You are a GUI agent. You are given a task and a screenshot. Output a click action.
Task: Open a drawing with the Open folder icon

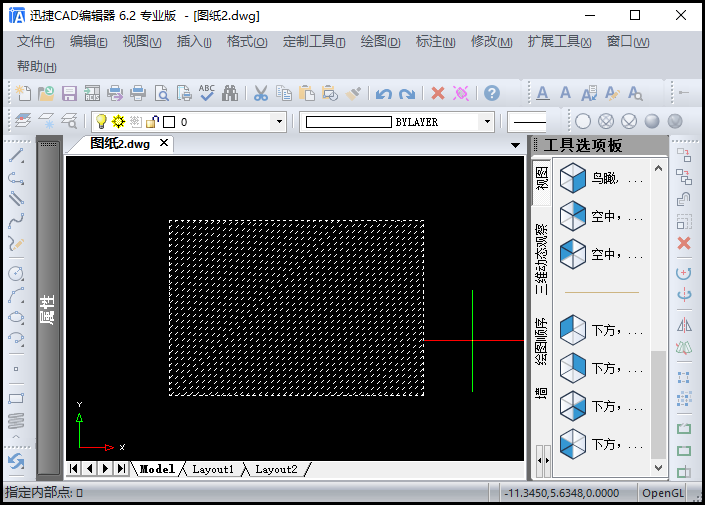pyautogui.click(x=46, y=93)
